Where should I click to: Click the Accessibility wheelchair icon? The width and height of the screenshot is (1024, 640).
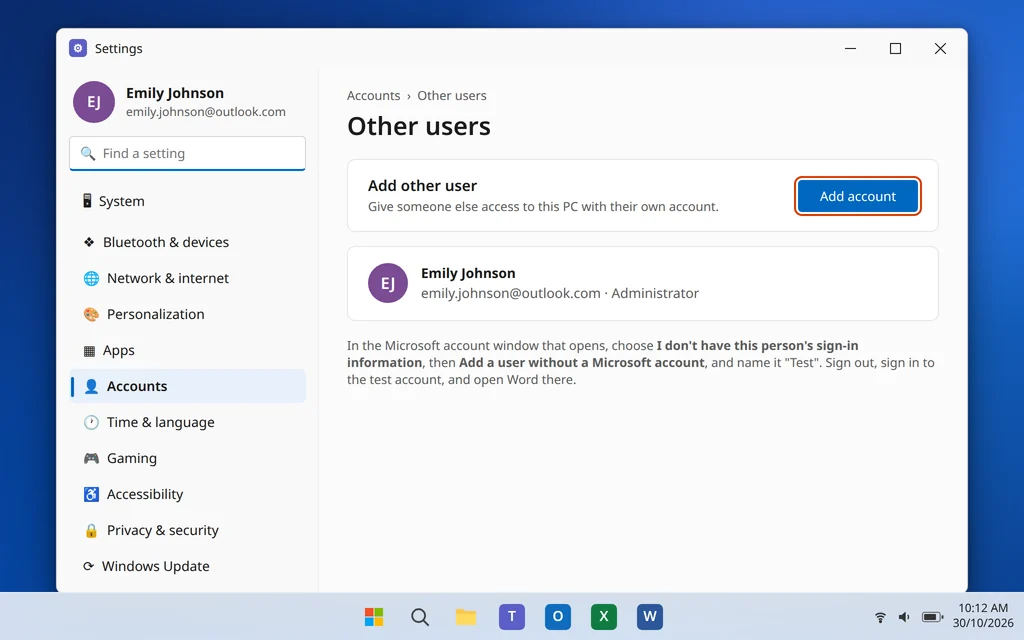[91, 494]
